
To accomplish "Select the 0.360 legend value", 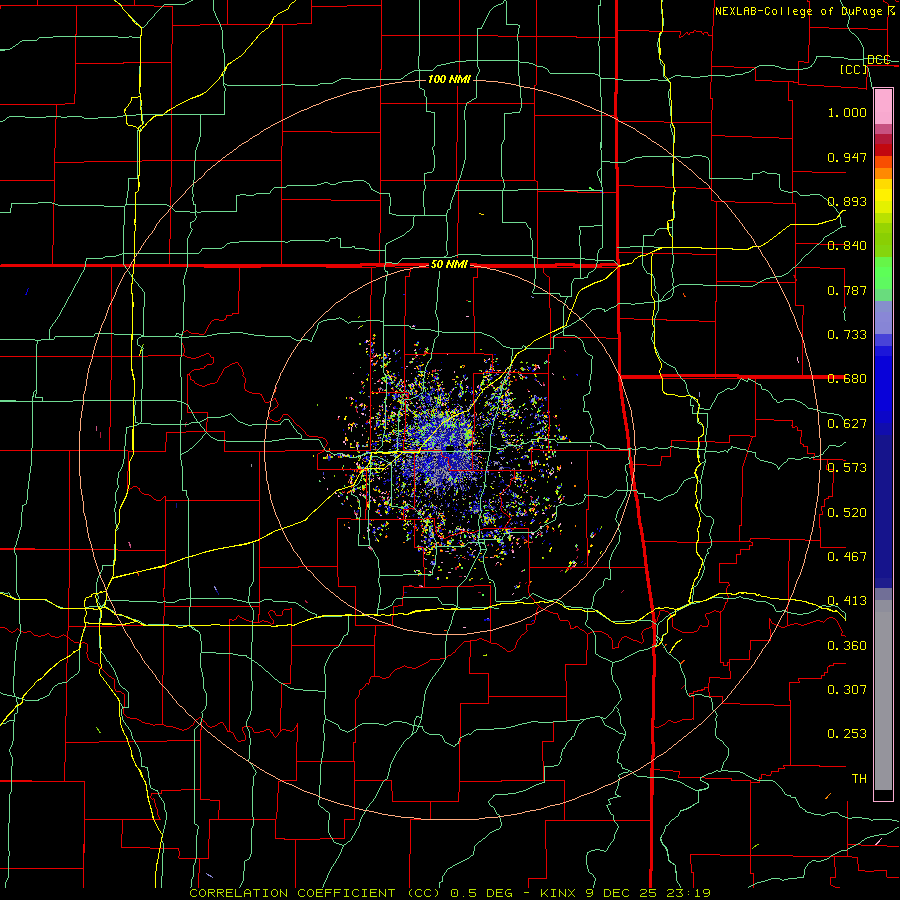I will pos(847,646).
